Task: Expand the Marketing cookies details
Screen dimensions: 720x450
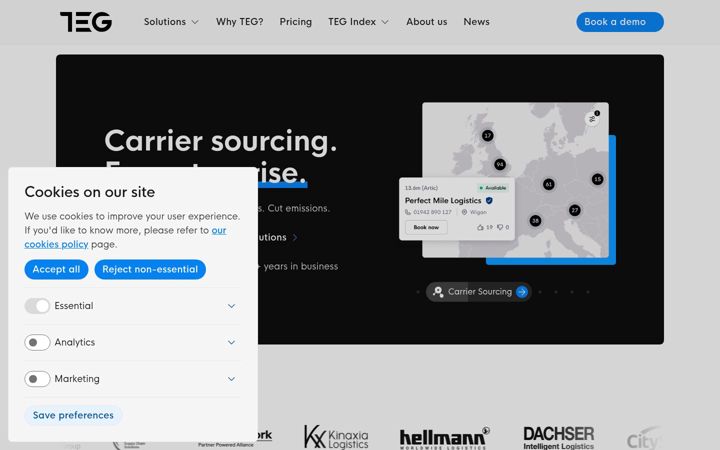Action: coord(231,379)
